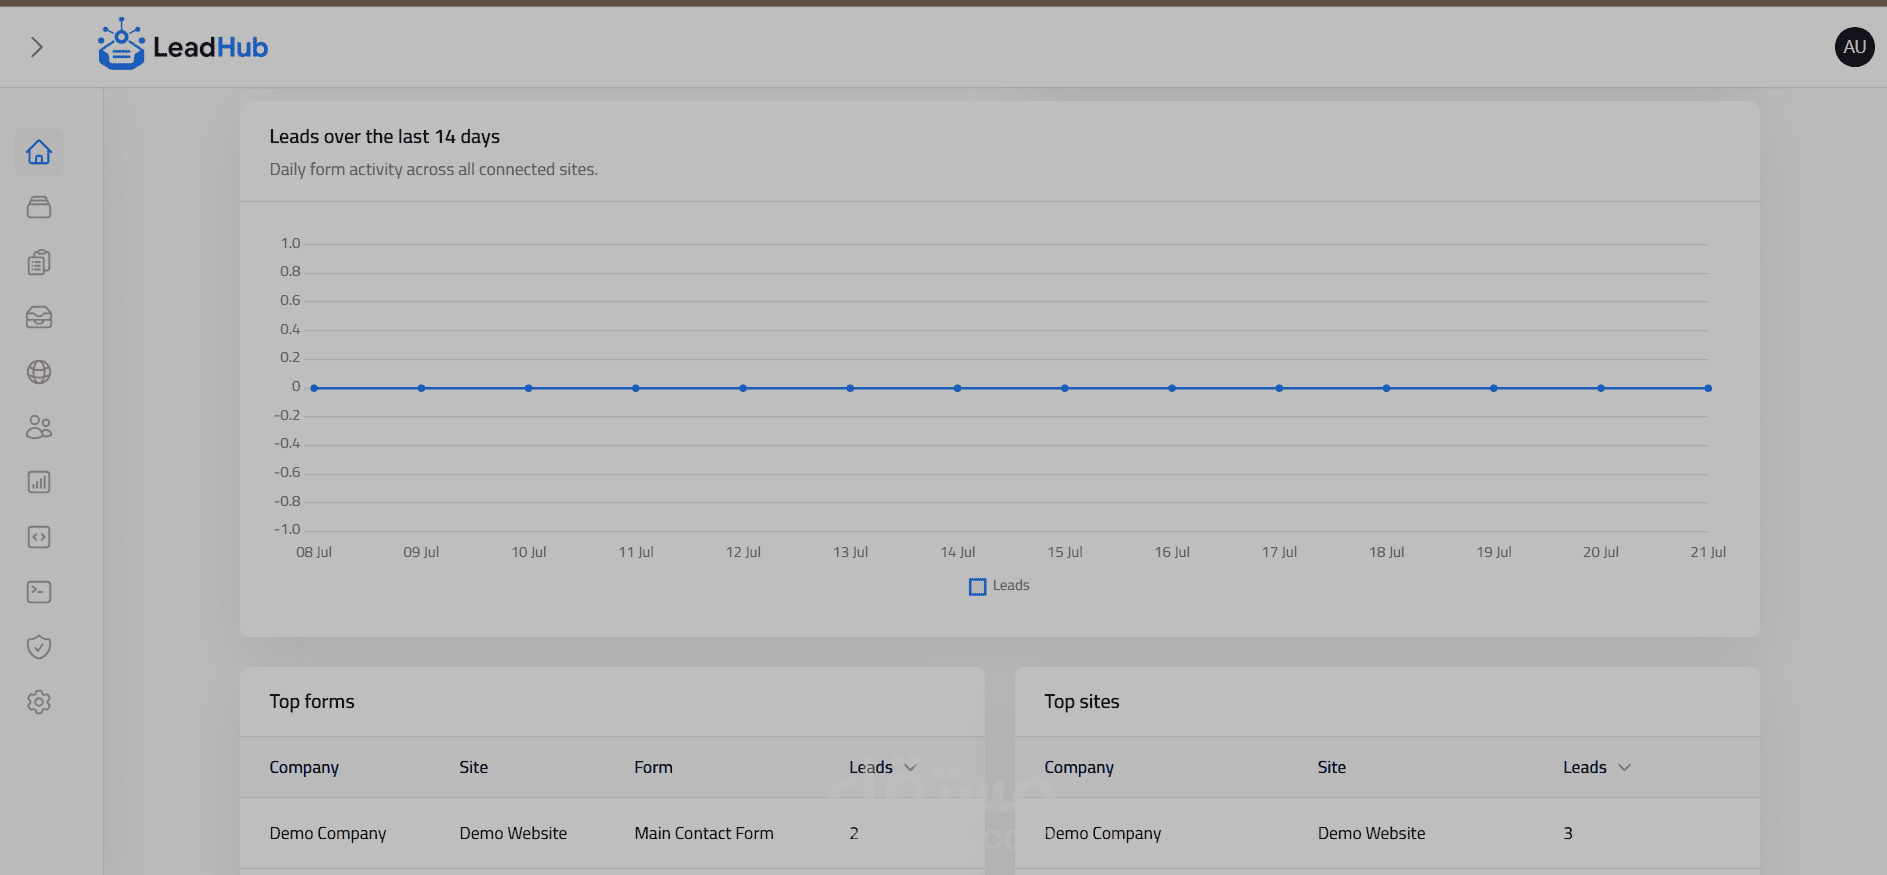Open the settings gear sidebar icon

tap(39, 702)
